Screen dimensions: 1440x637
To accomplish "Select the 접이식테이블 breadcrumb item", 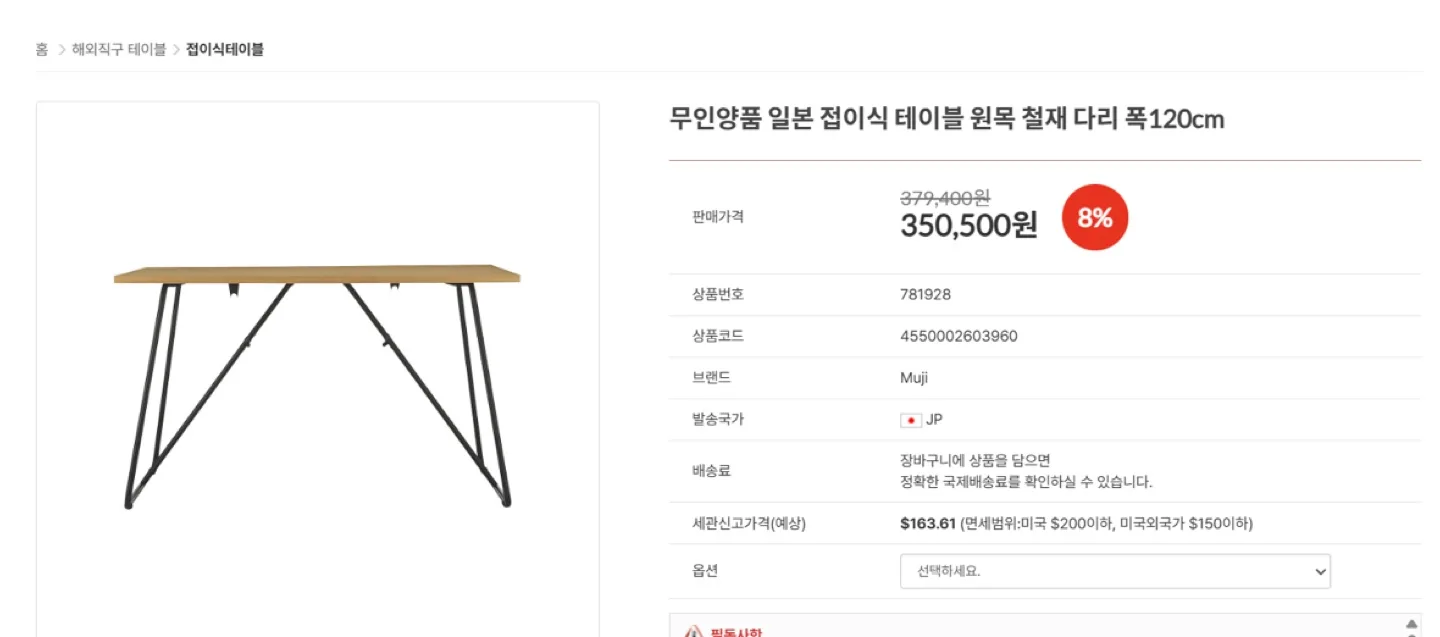I will point(225,49).
